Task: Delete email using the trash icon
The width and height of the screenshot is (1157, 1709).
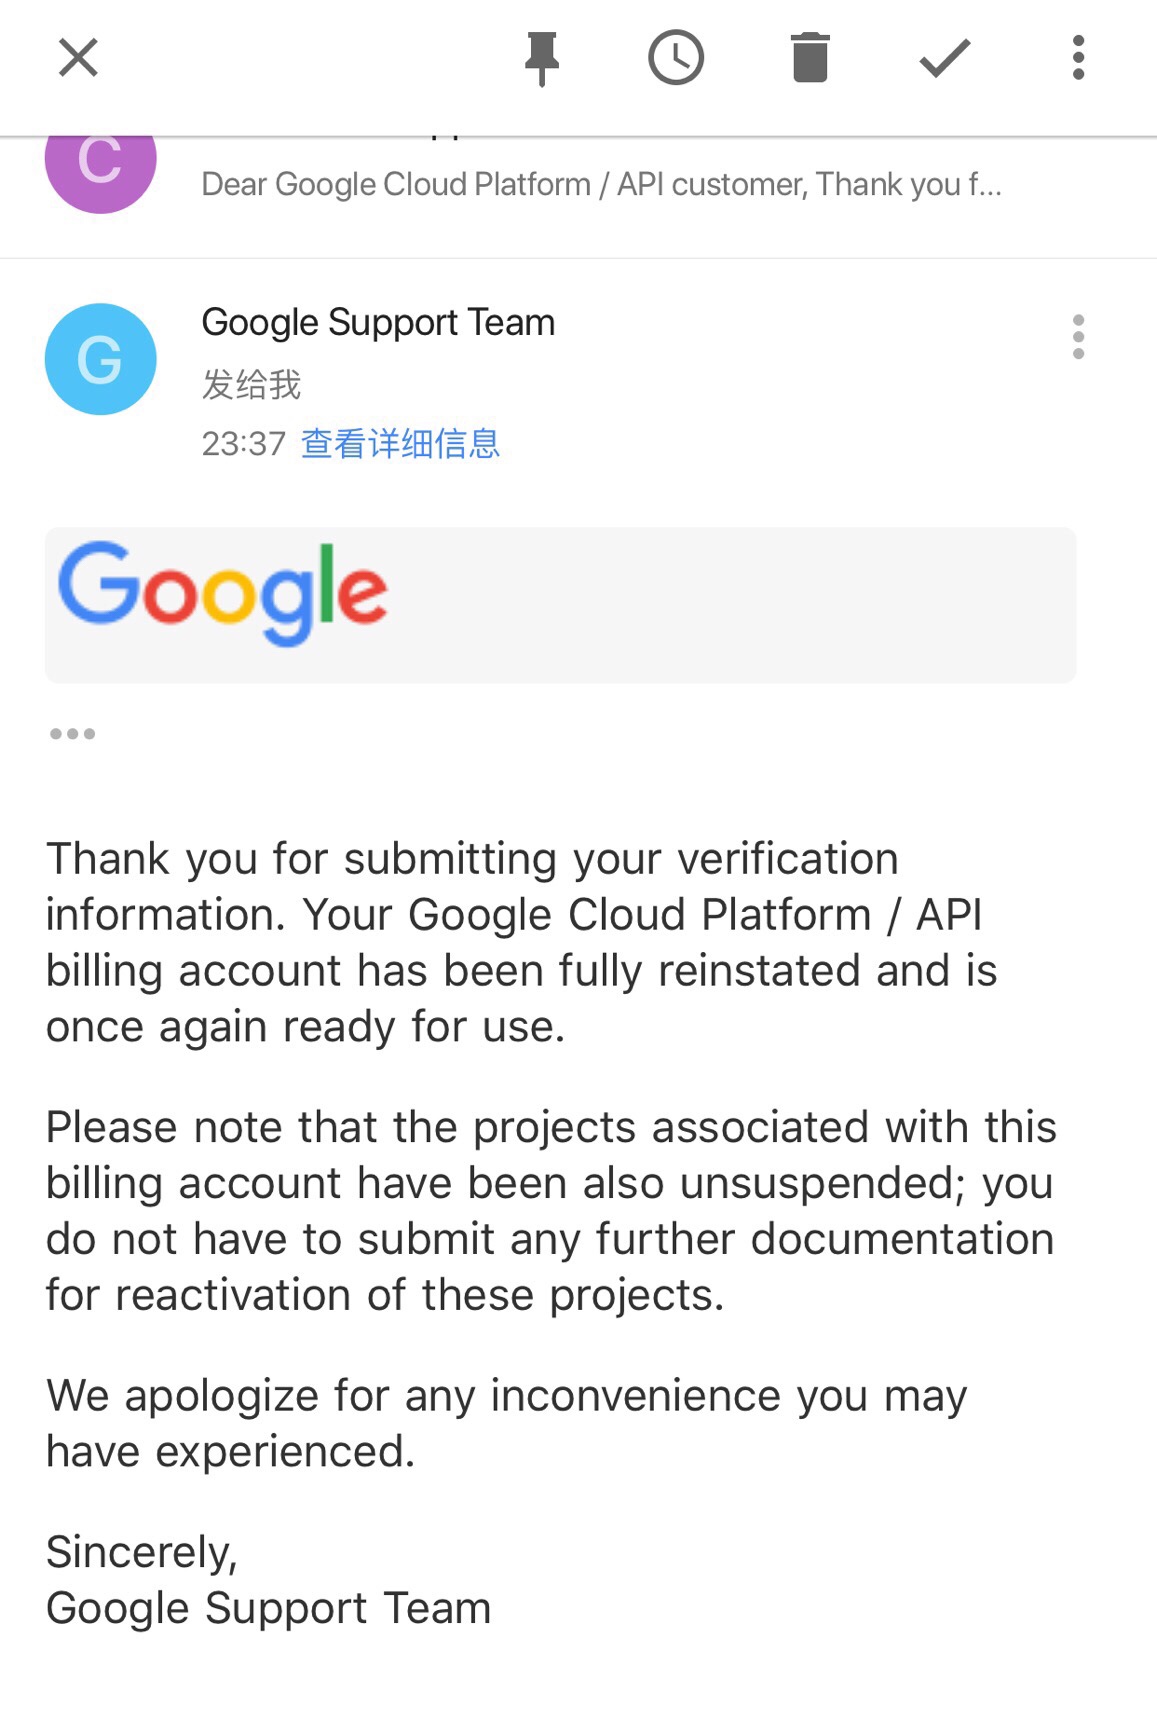Action: [810, 58]
